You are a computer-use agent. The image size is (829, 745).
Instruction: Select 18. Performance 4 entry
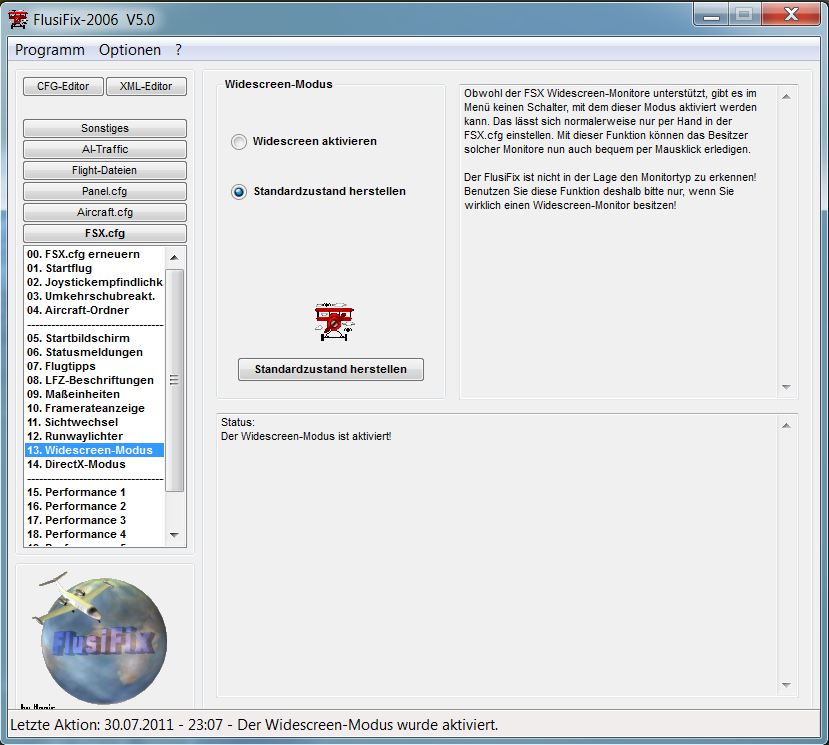point(95,535)
